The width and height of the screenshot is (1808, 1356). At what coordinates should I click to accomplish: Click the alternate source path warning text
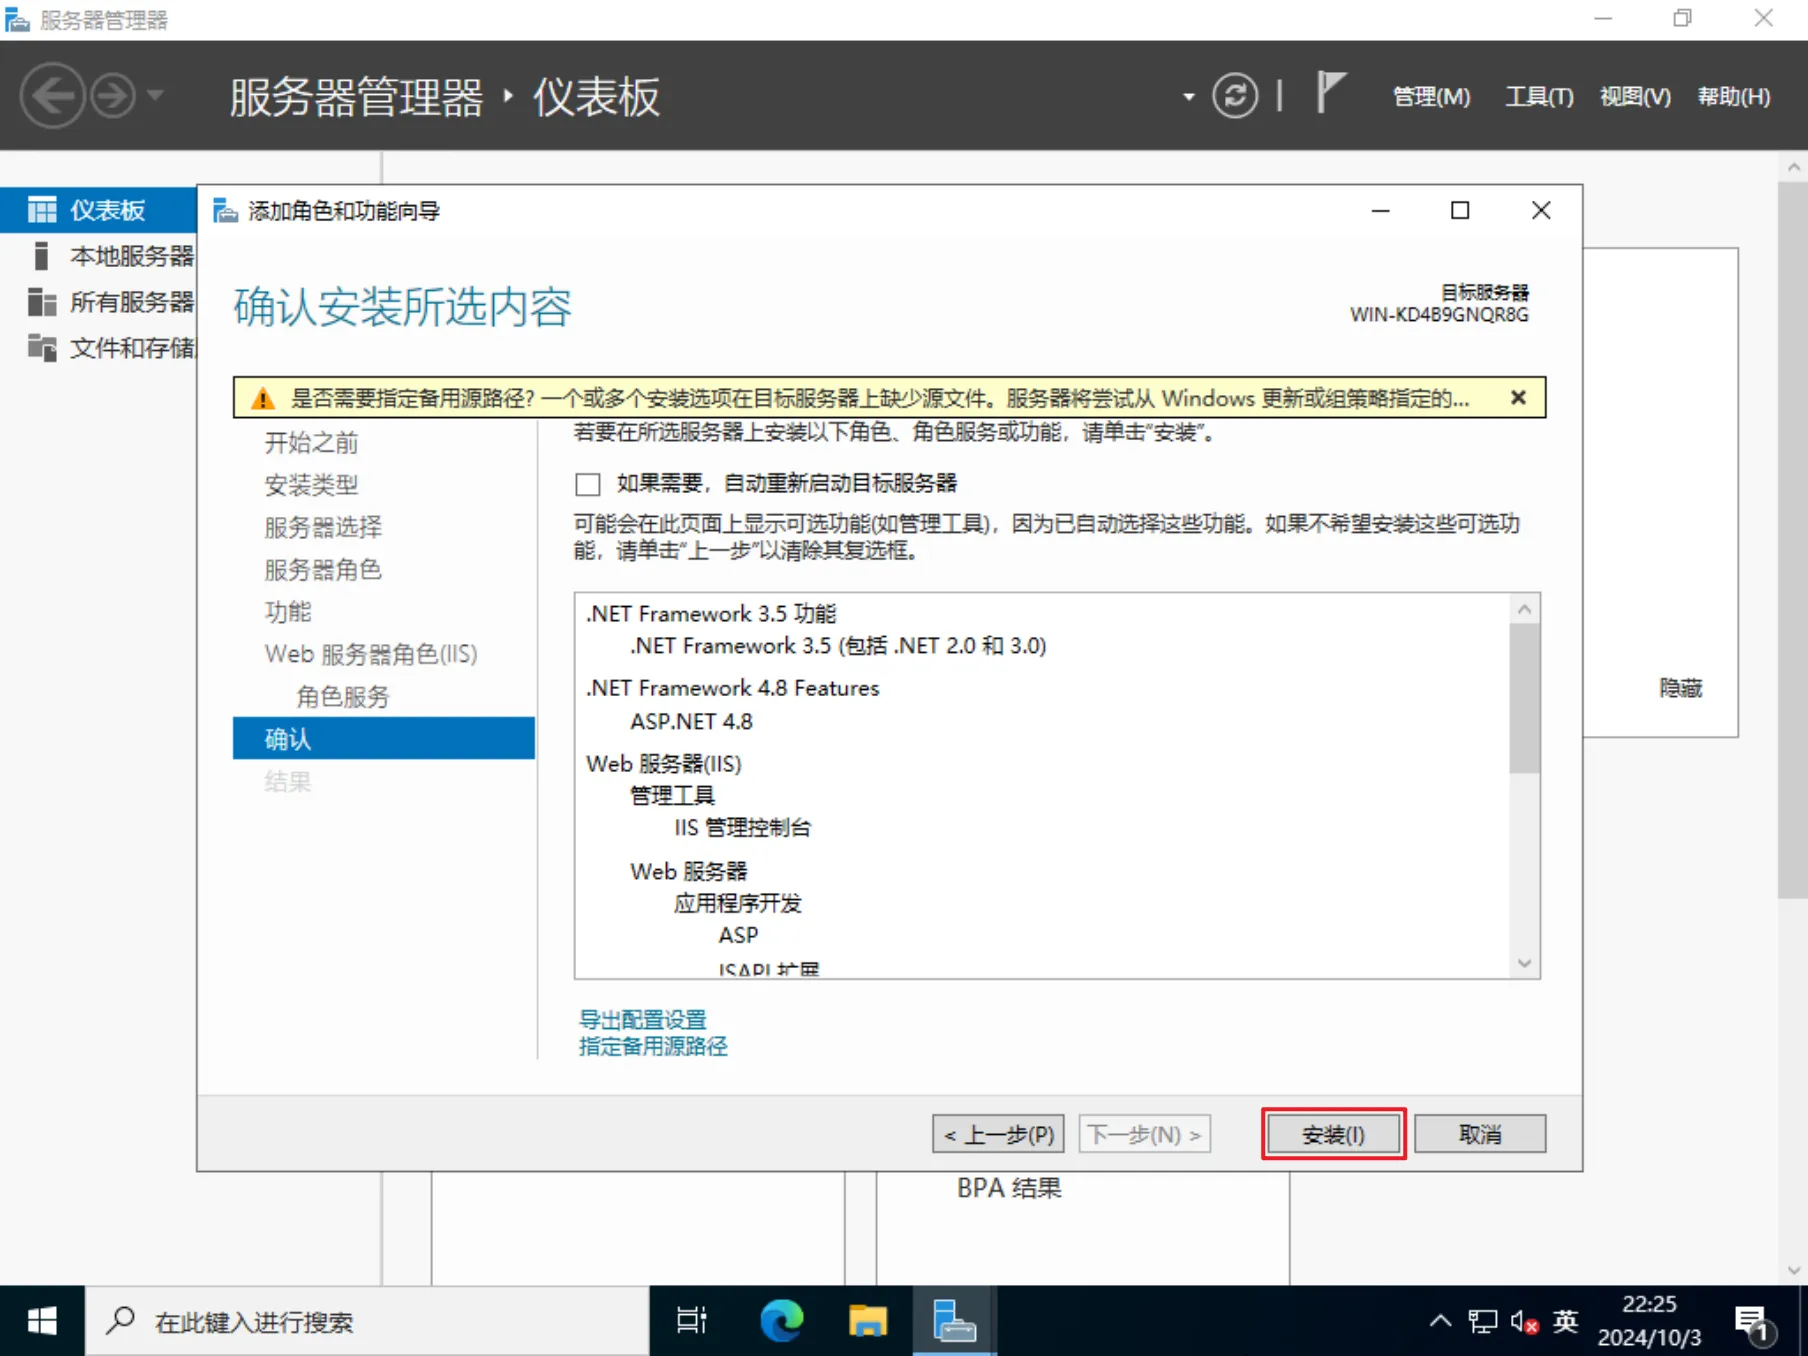click(879, 398)
